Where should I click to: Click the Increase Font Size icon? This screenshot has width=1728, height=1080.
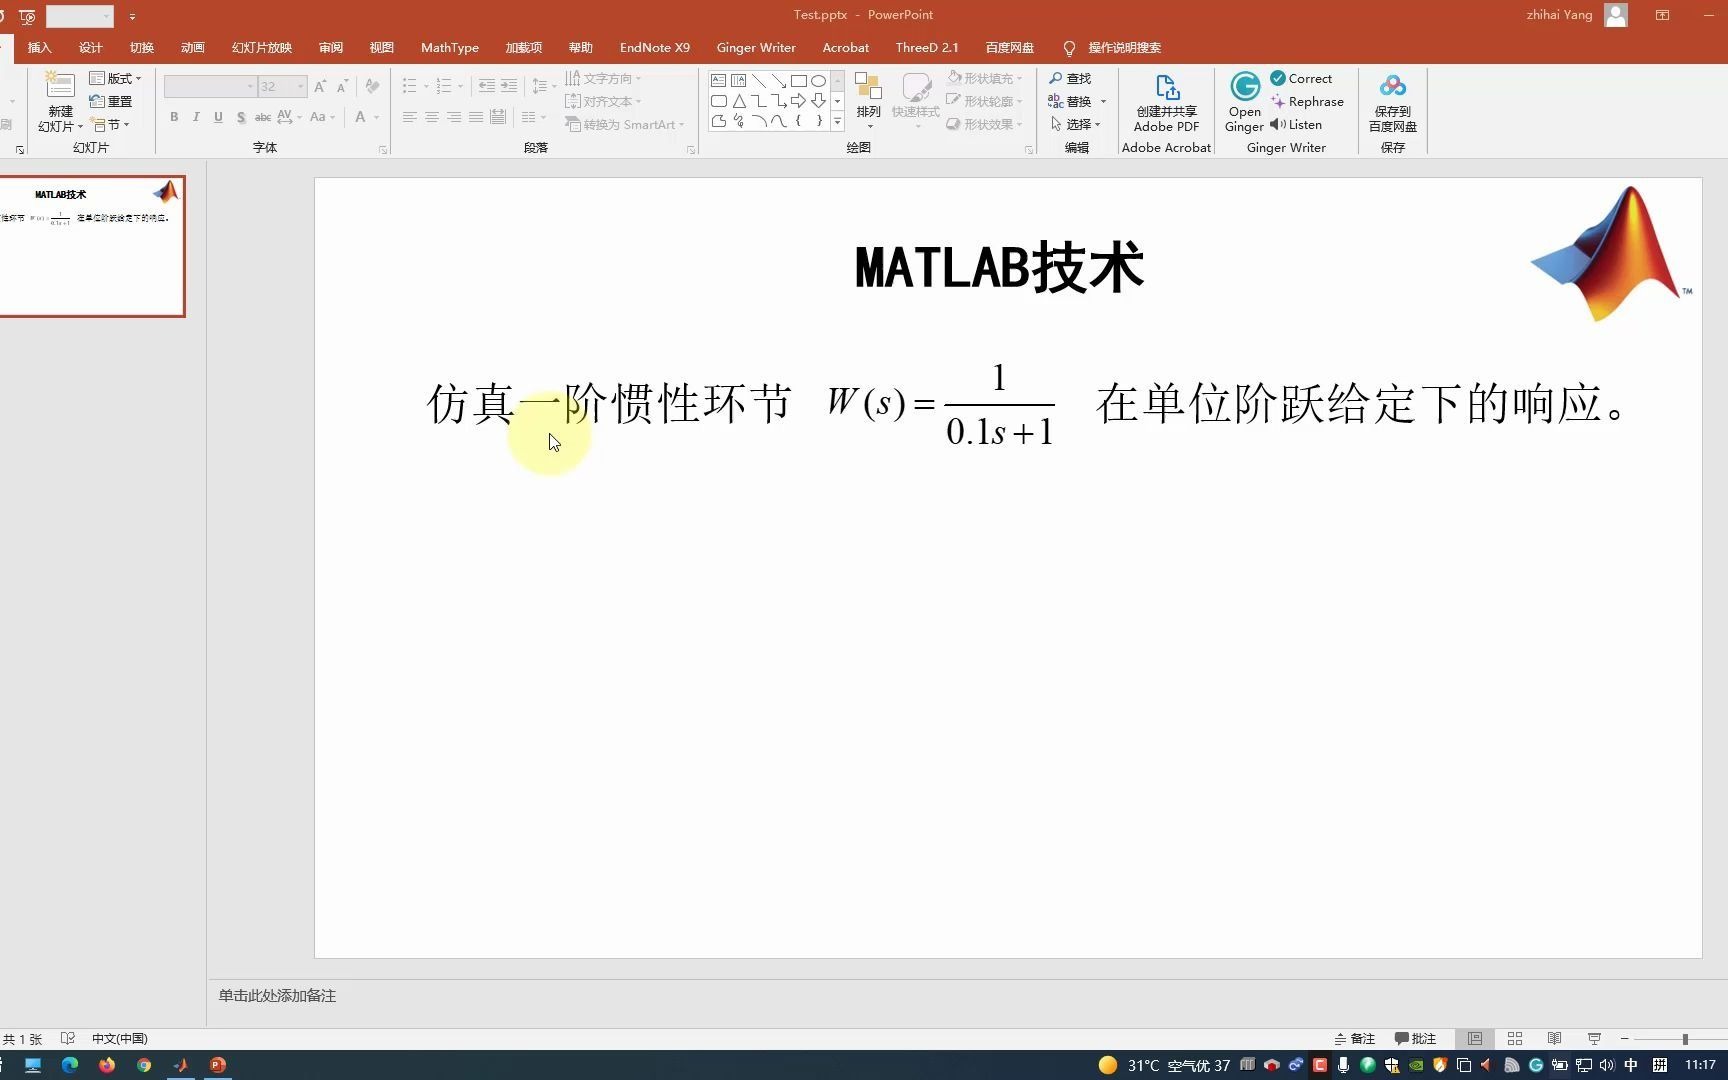[x=320, y=87]
